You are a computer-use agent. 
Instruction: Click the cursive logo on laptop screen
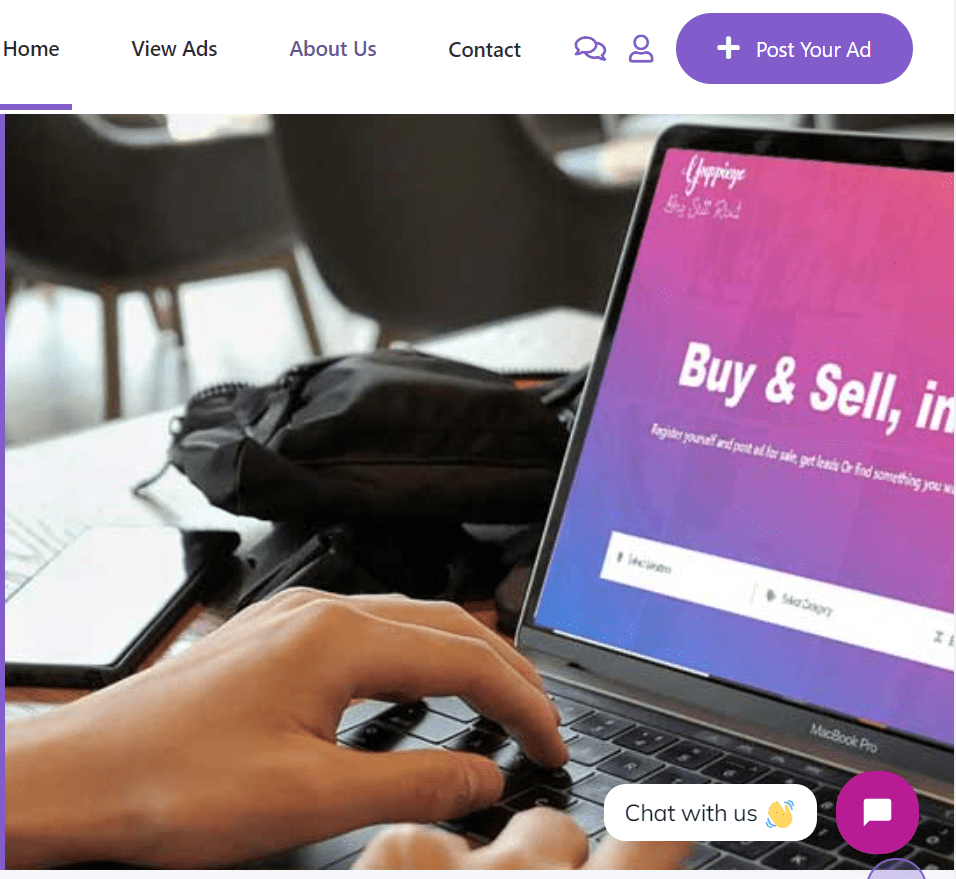click(x=708, y=186)
